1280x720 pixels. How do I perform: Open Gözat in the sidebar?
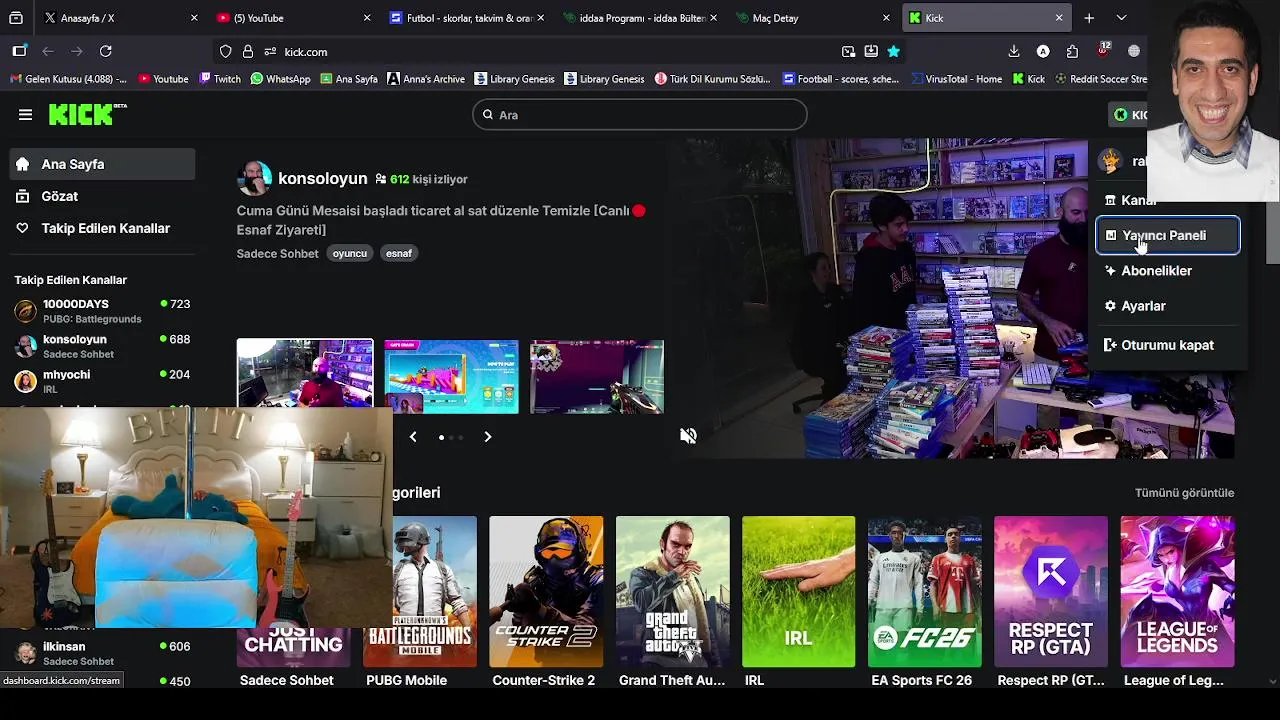point(103,196)
